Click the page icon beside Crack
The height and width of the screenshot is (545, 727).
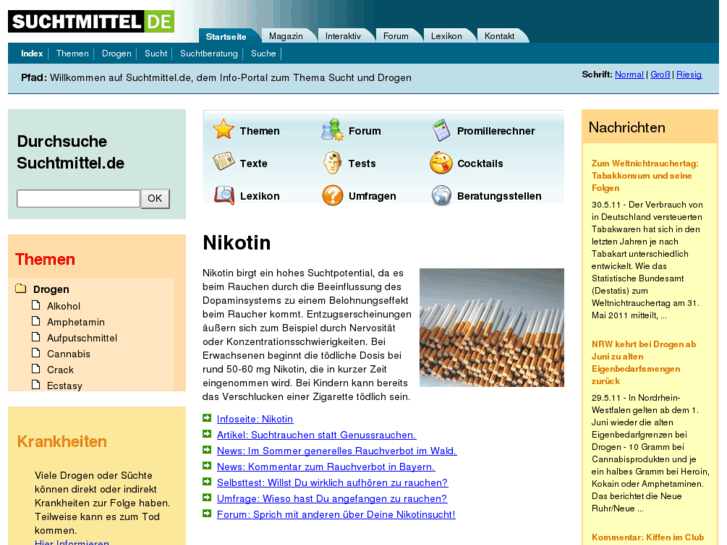[36, 369]
